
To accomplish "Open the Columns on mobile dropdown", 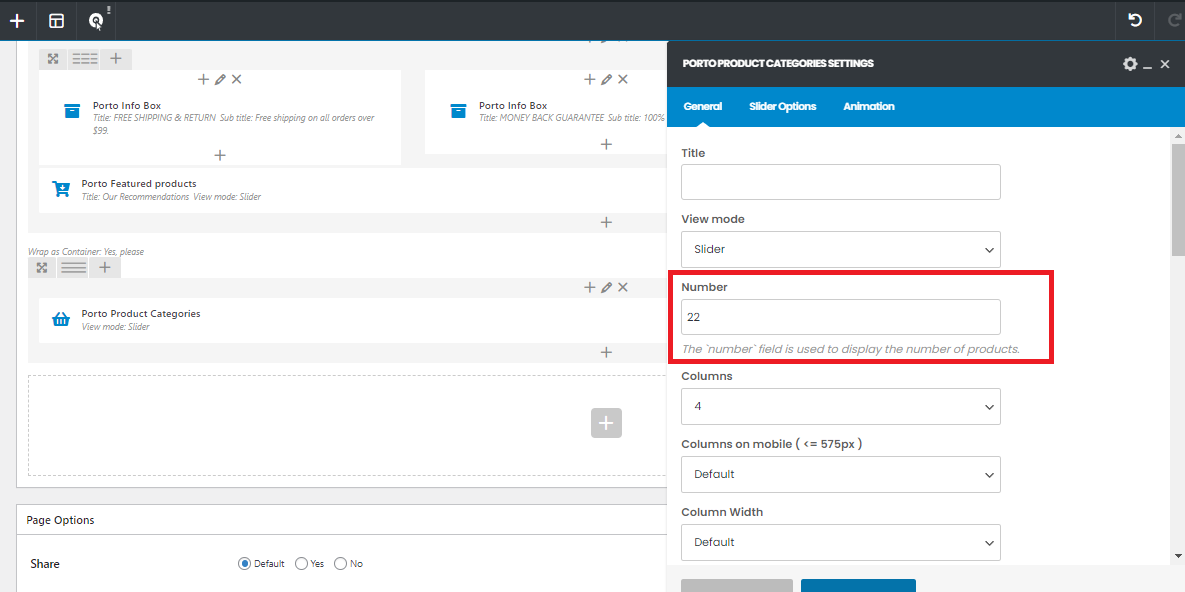I will tap(840, 475).
